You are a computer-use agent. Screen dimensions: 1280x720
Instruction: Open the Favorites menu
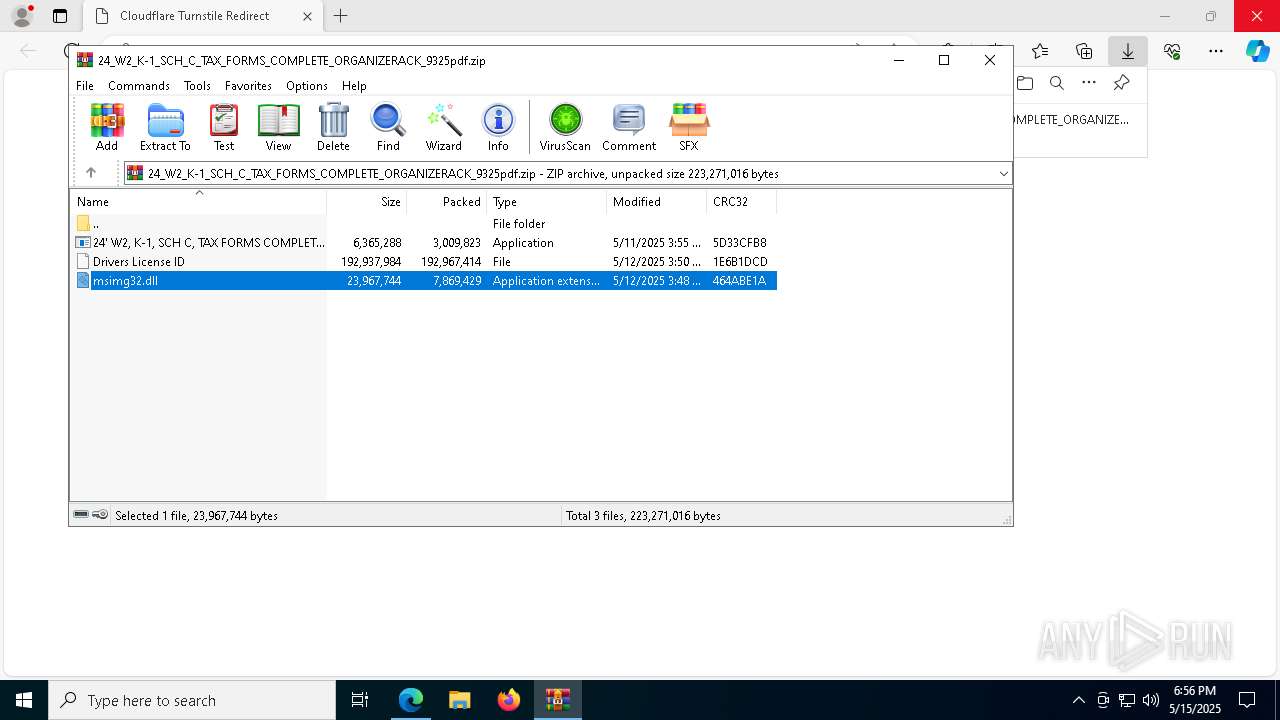tap(248, 86)
